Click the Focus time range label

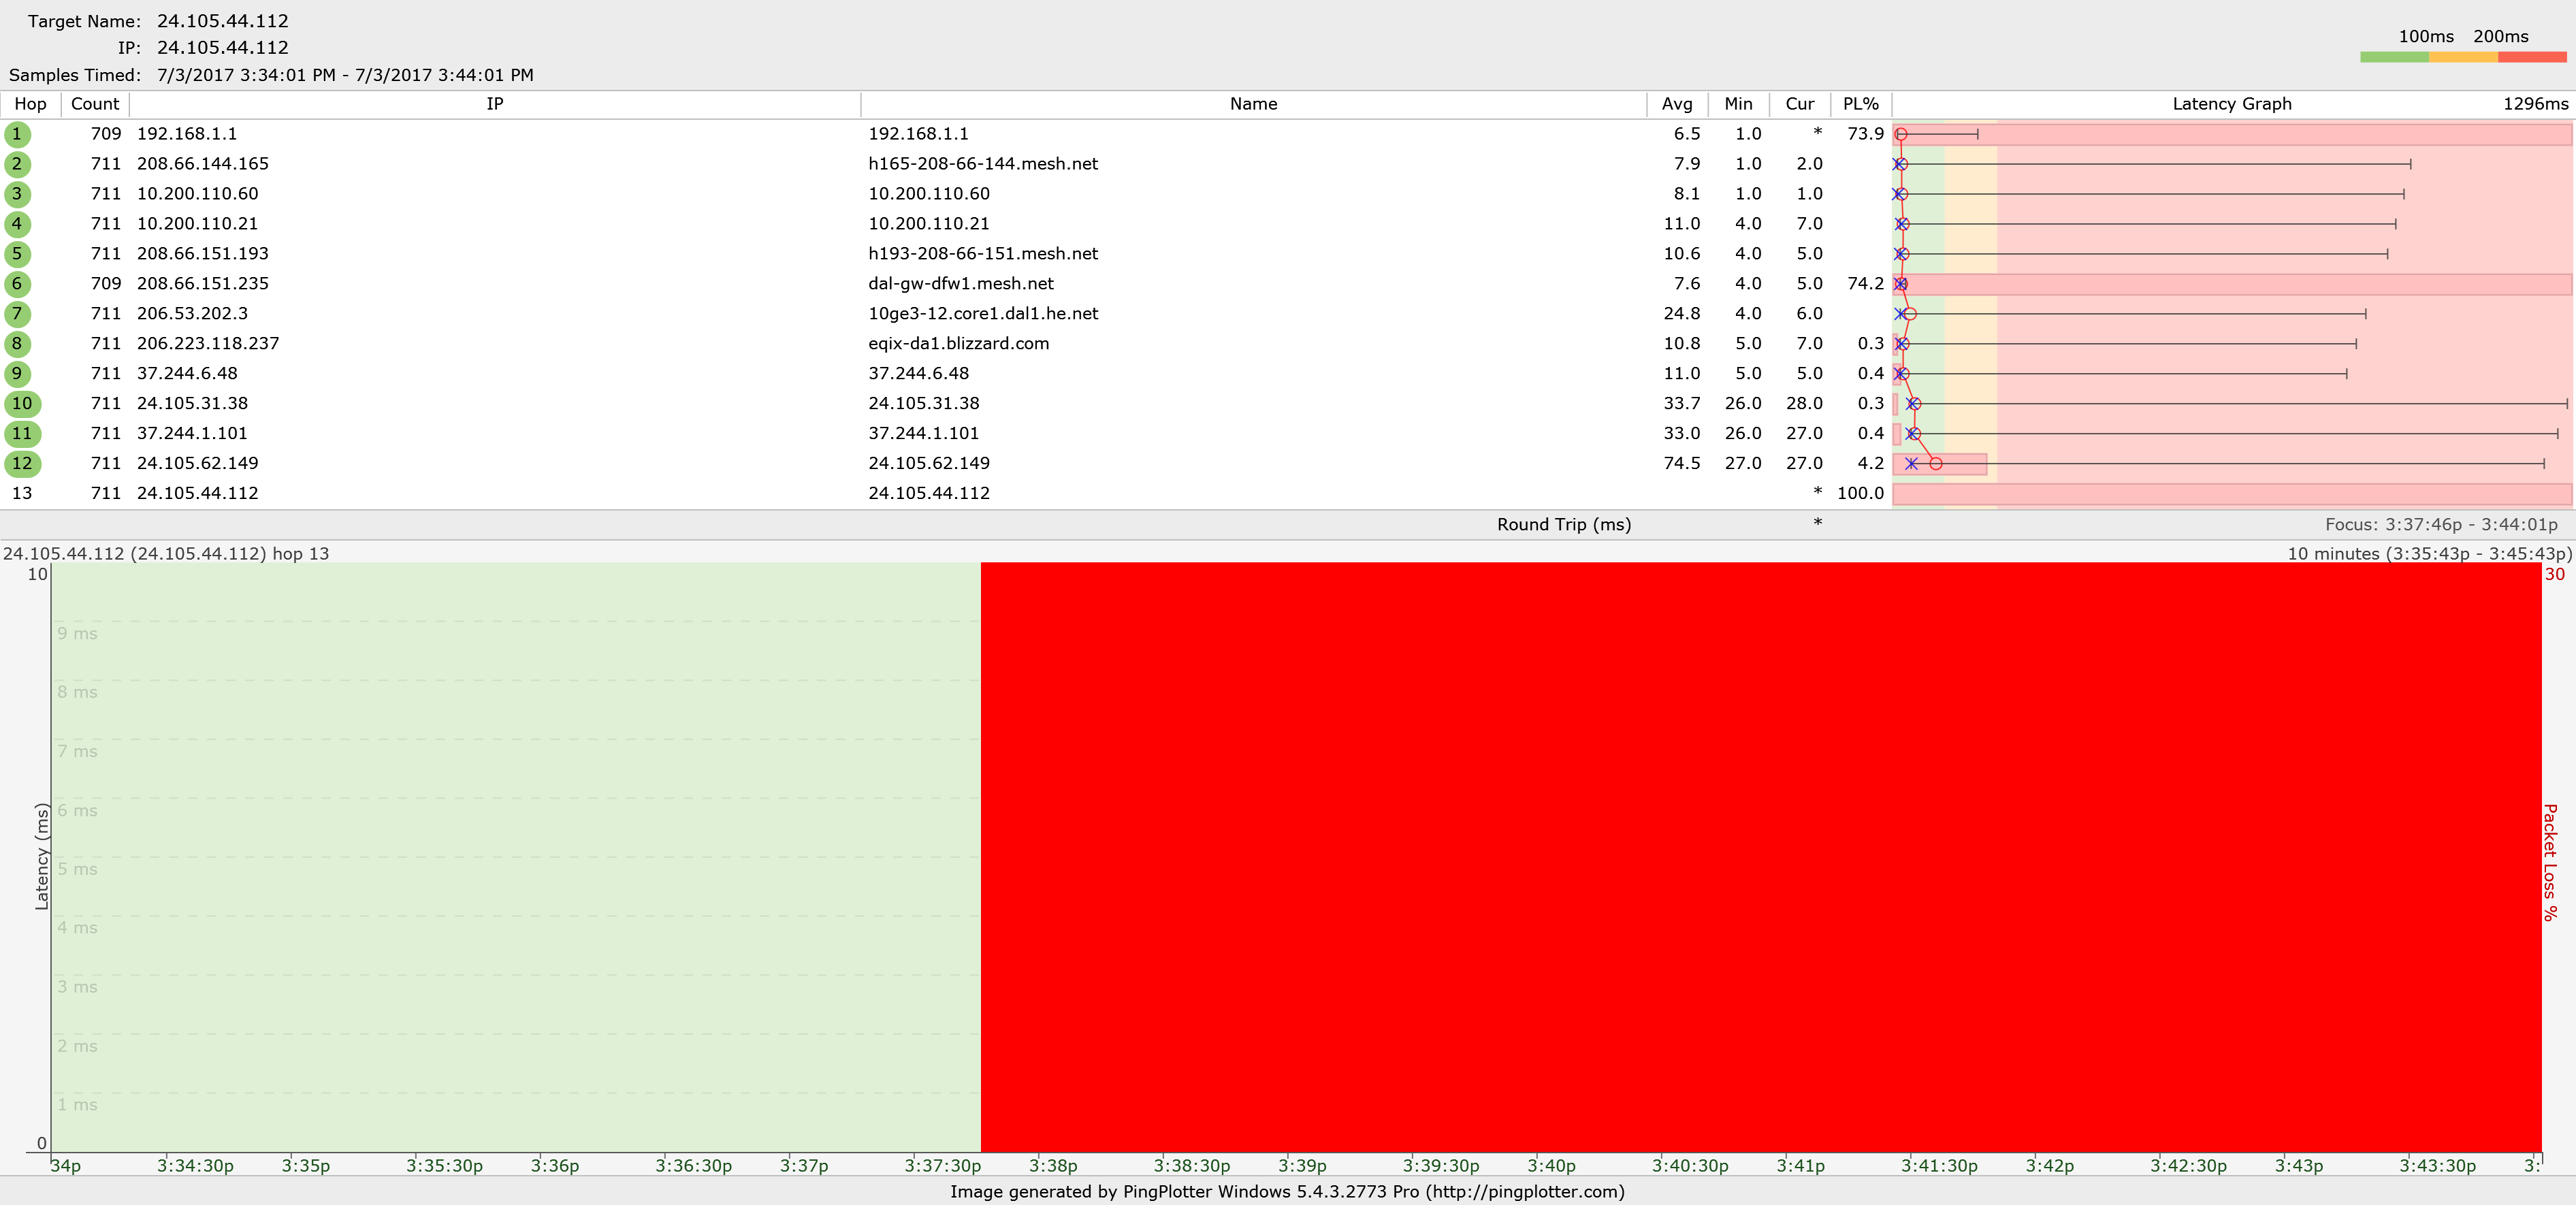coord(2441,525)
